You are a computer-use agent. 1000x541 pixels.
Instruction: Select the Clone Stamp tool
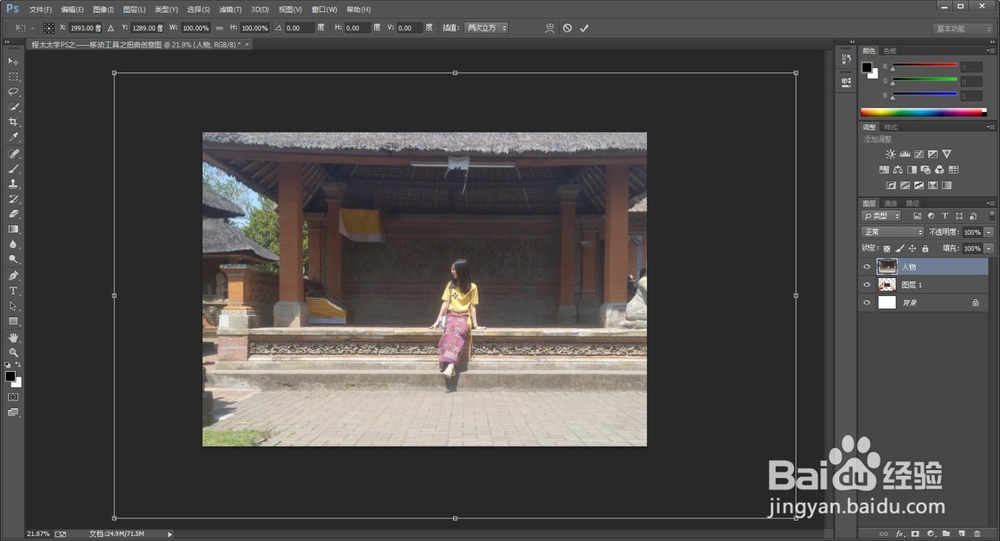[13, 184]
